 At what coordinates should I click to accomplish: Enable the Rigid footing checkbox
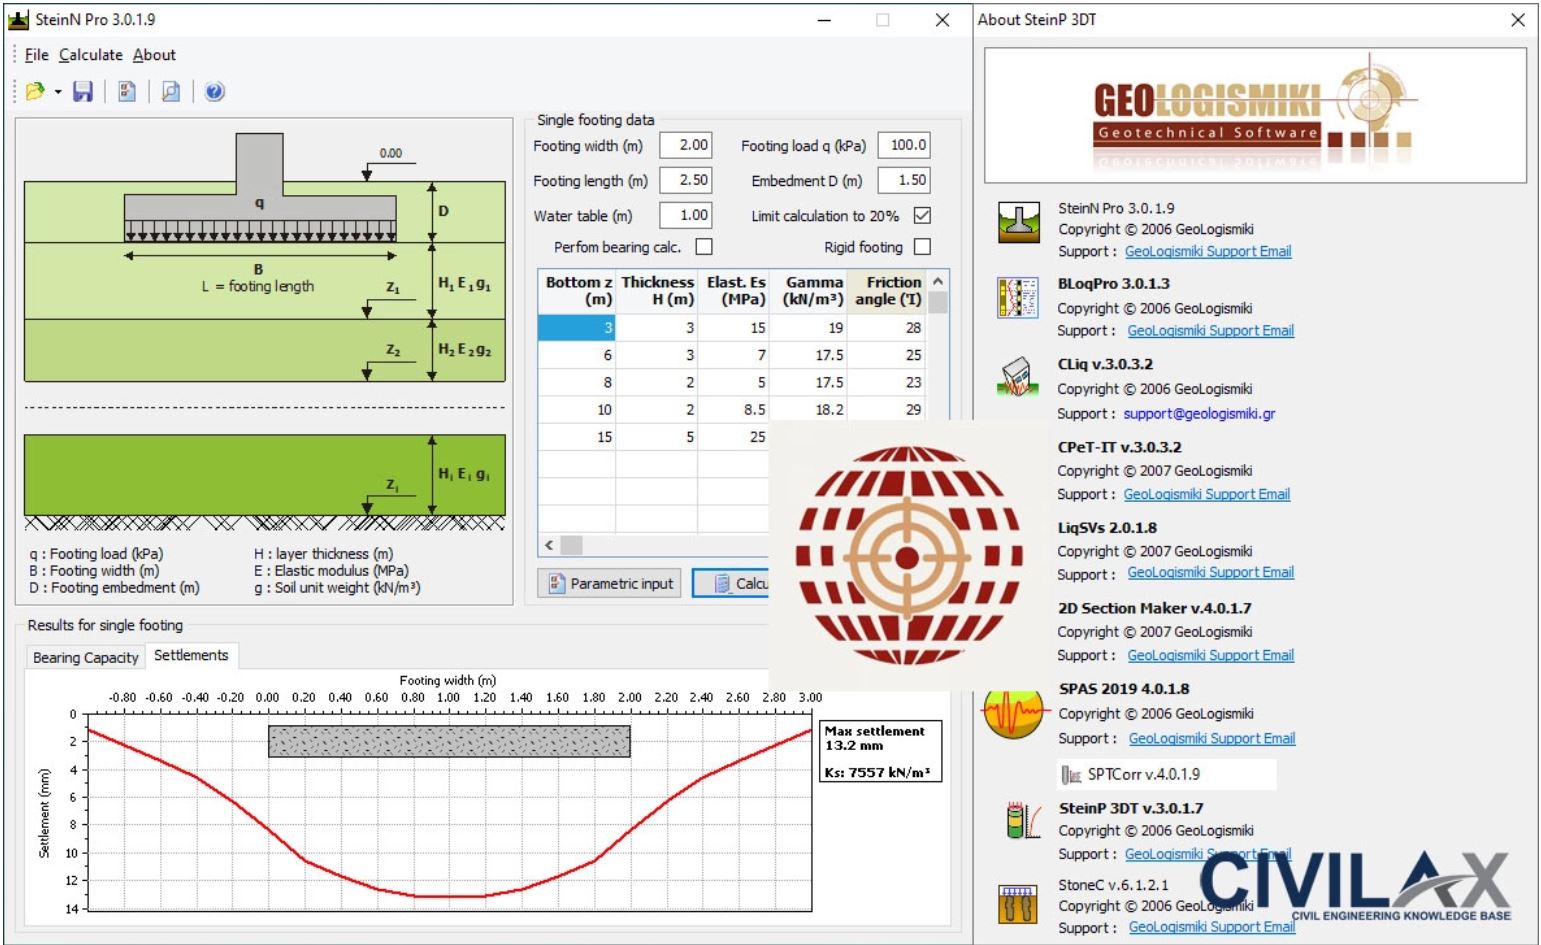pos(922,246)
